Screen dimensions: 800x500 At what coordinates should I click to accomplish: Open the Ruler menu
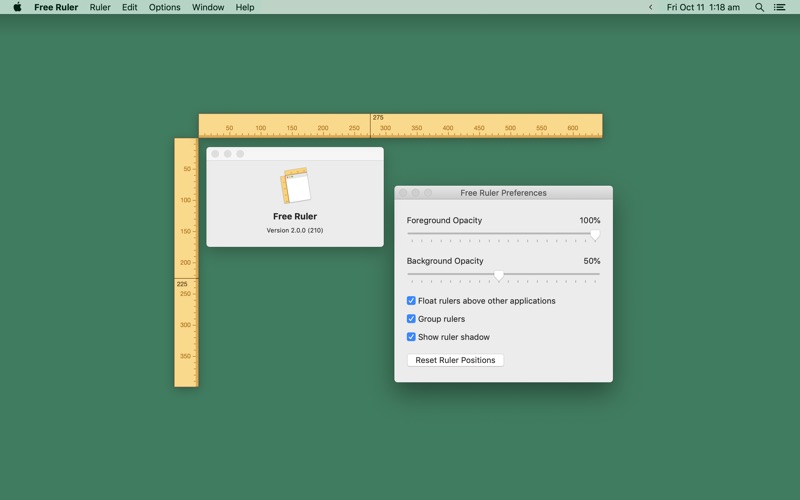pyautogui.click(x=100, y=7)
